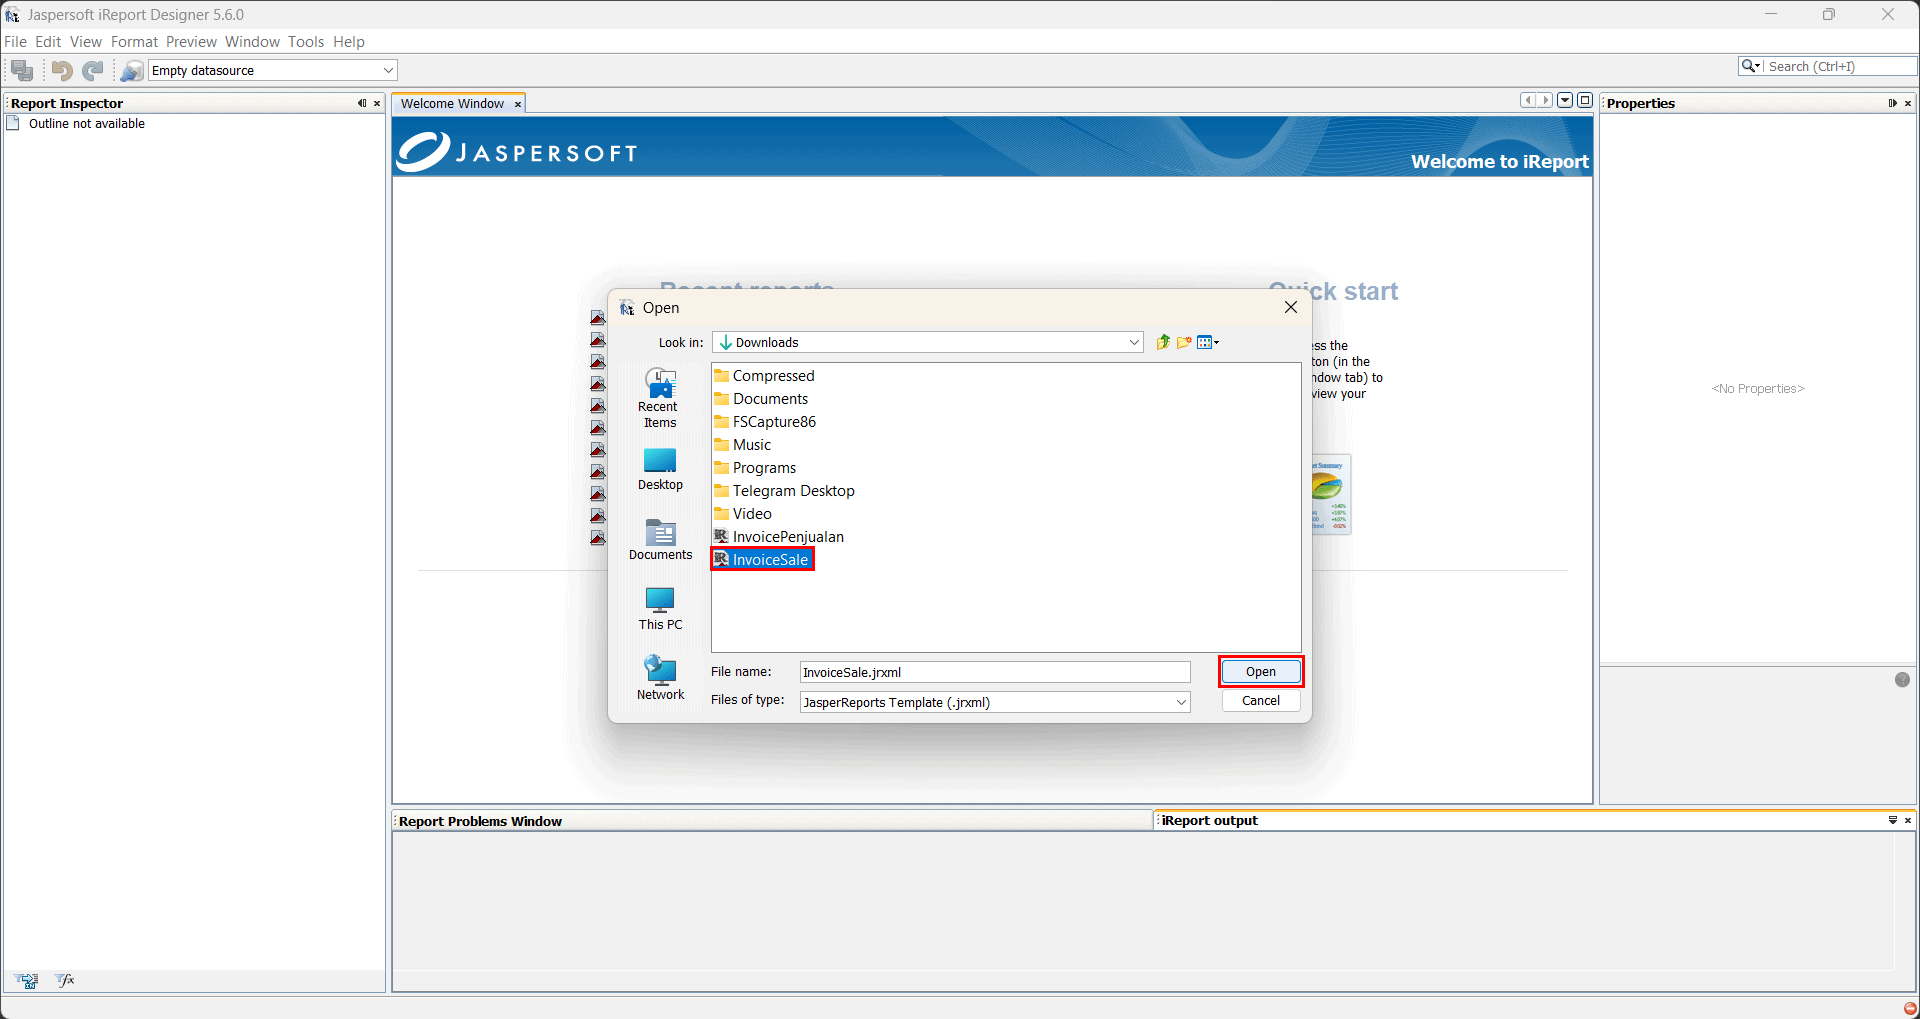Select the FSCapture86 folder
The height and width of the screenshot is (1019, 1920).
click(x=765, y=422)
